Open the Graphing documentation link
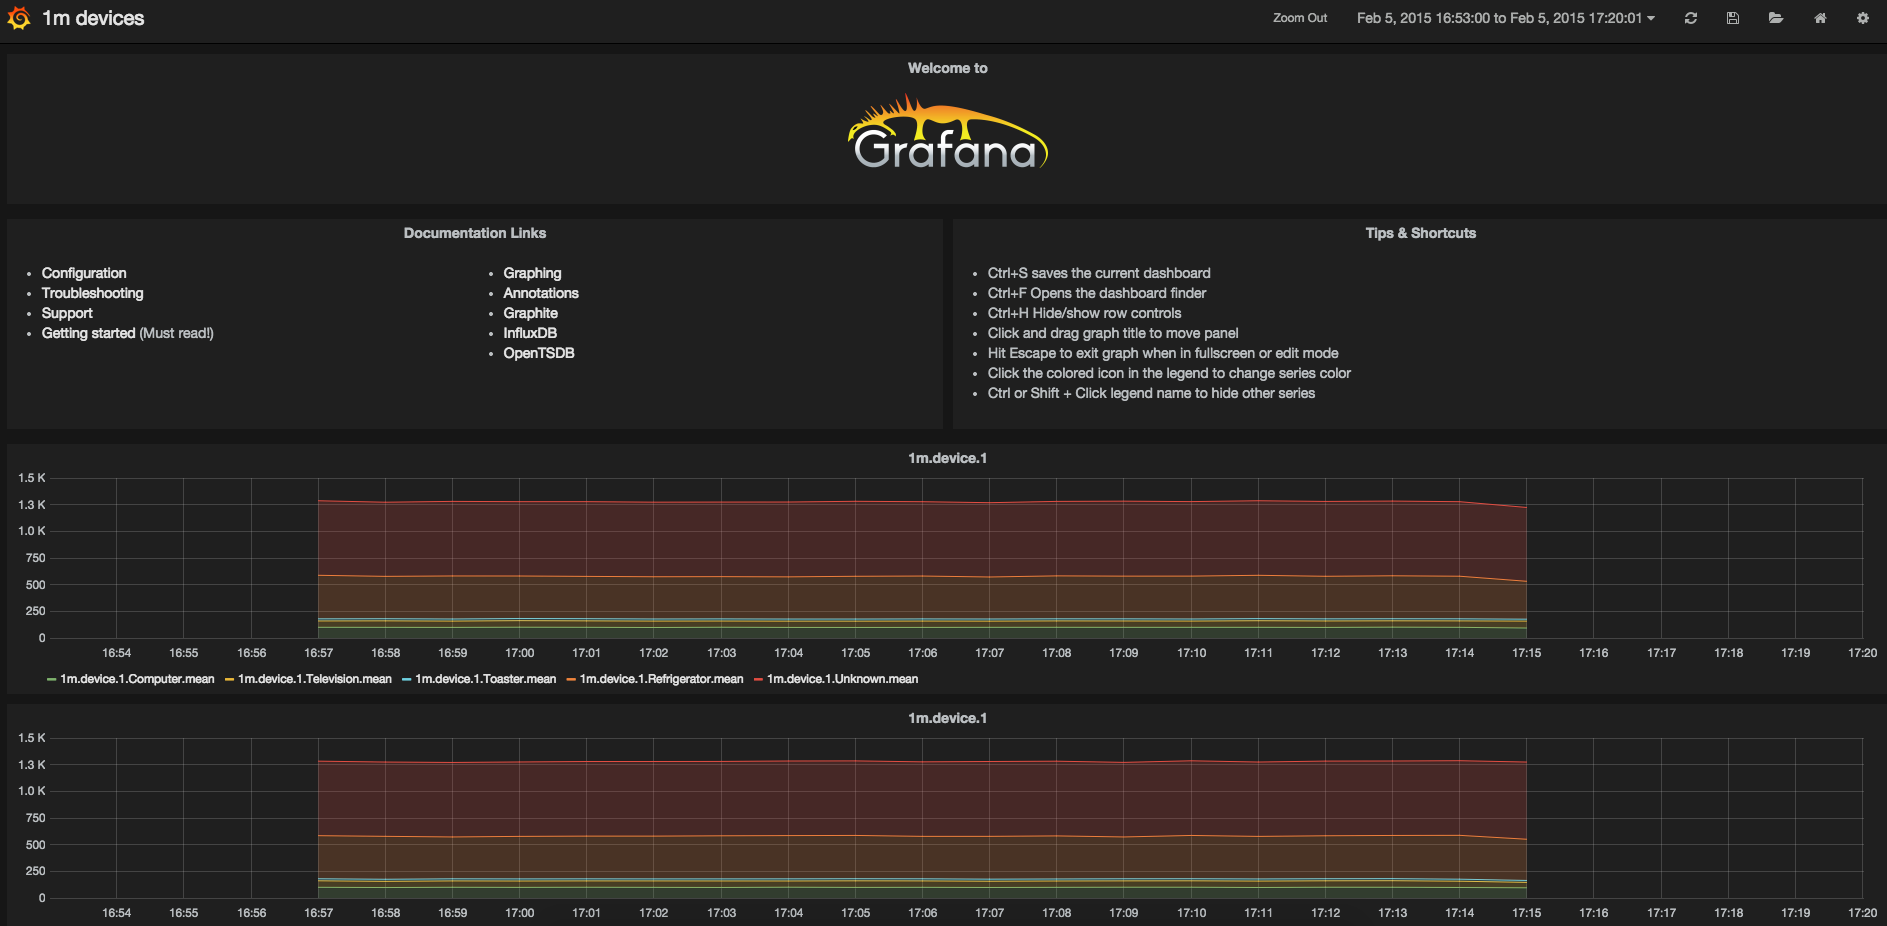The image size is (1887, 926). 532,273
